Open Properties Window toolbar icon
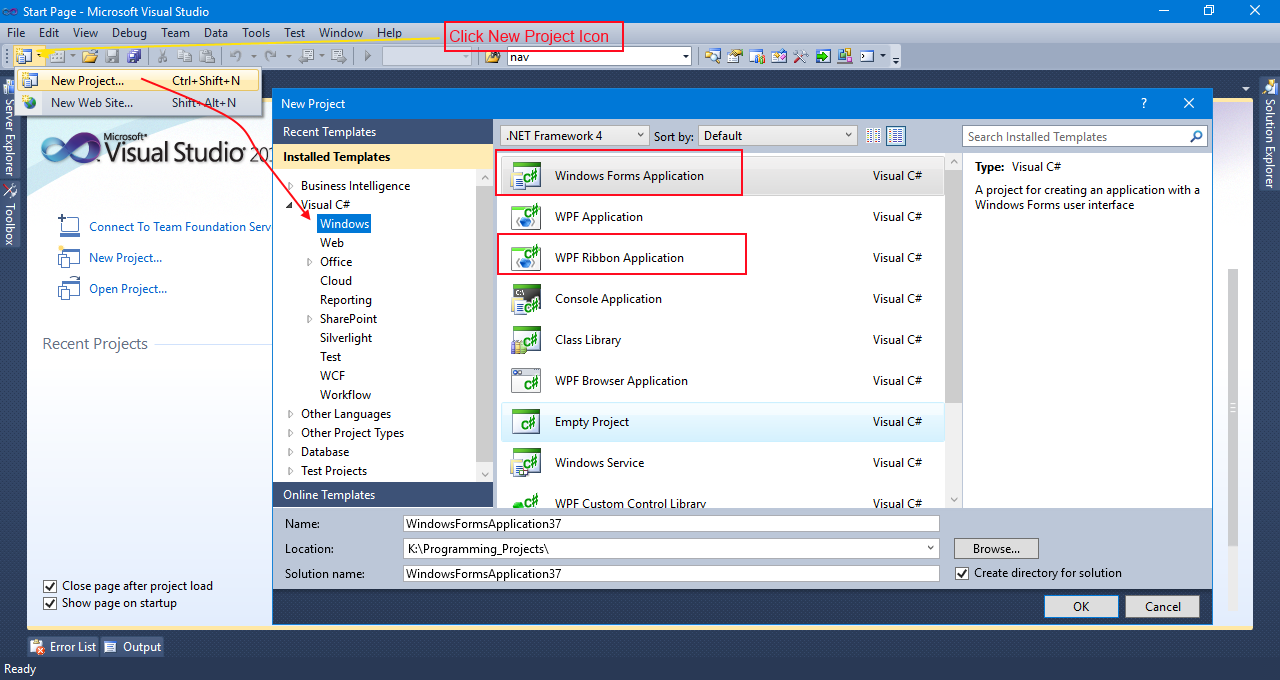 click(x=735, y=56)
